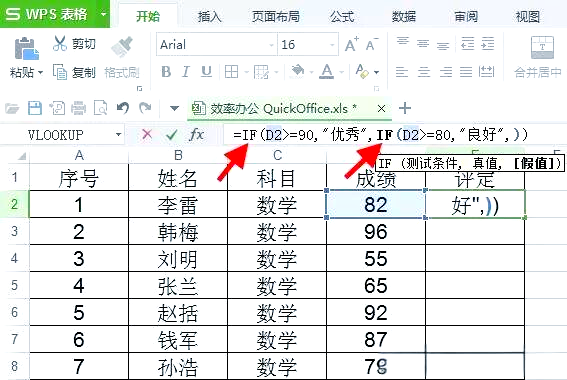Align text right

point(446,72)
